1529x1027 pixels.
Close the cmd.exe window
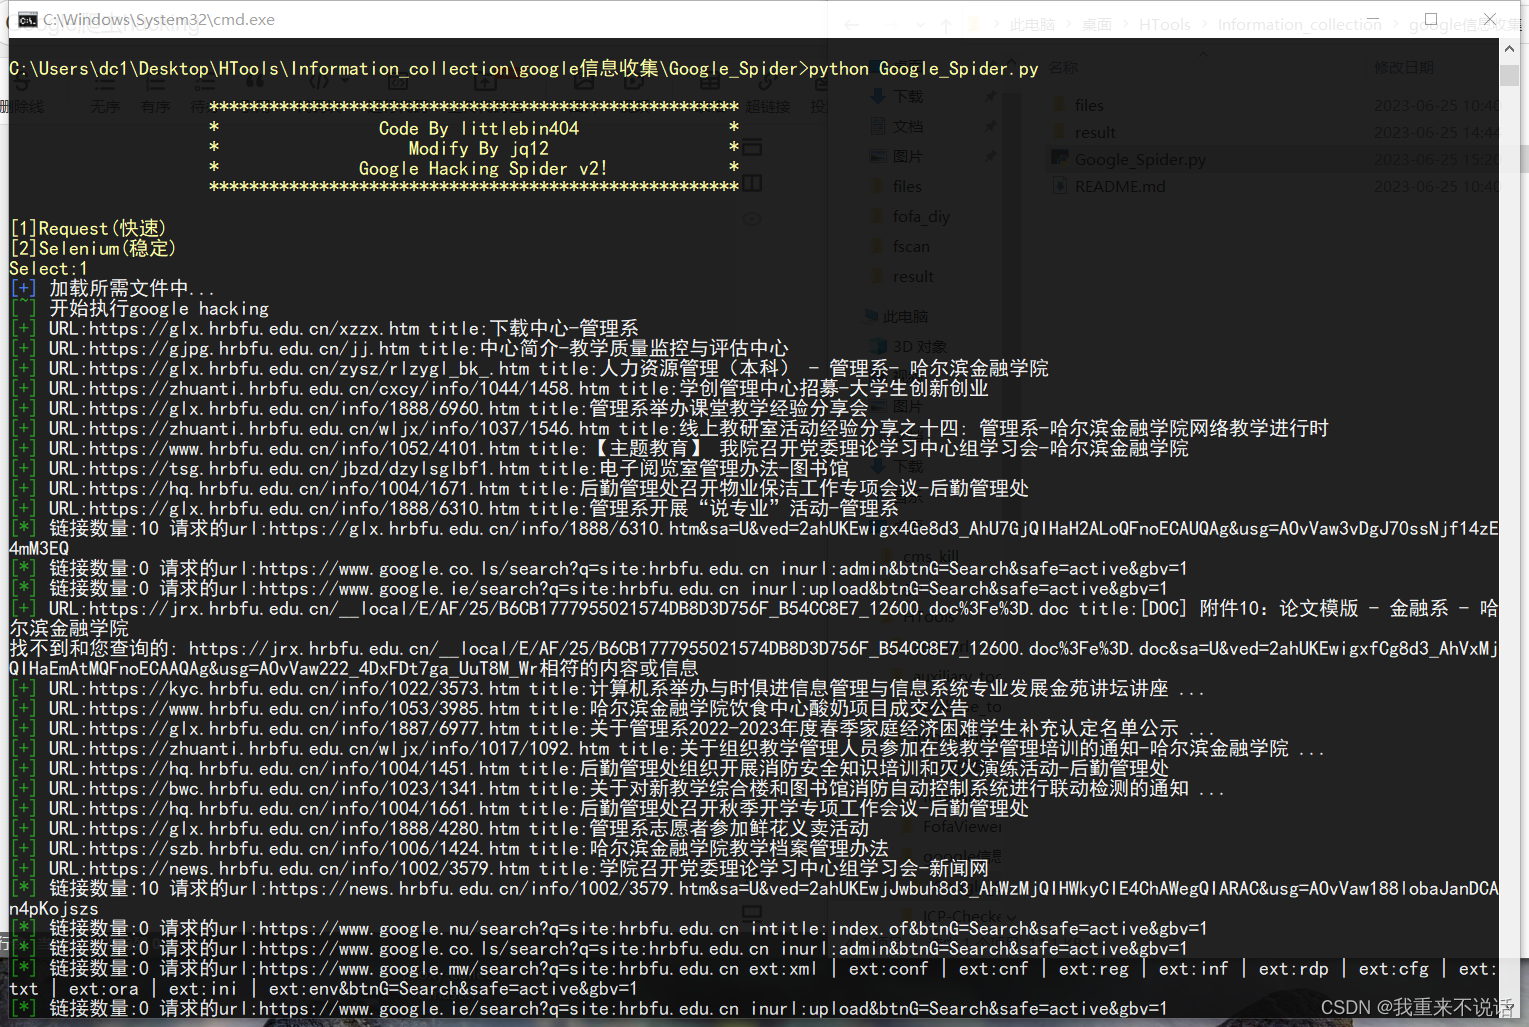coord(1489,19)
